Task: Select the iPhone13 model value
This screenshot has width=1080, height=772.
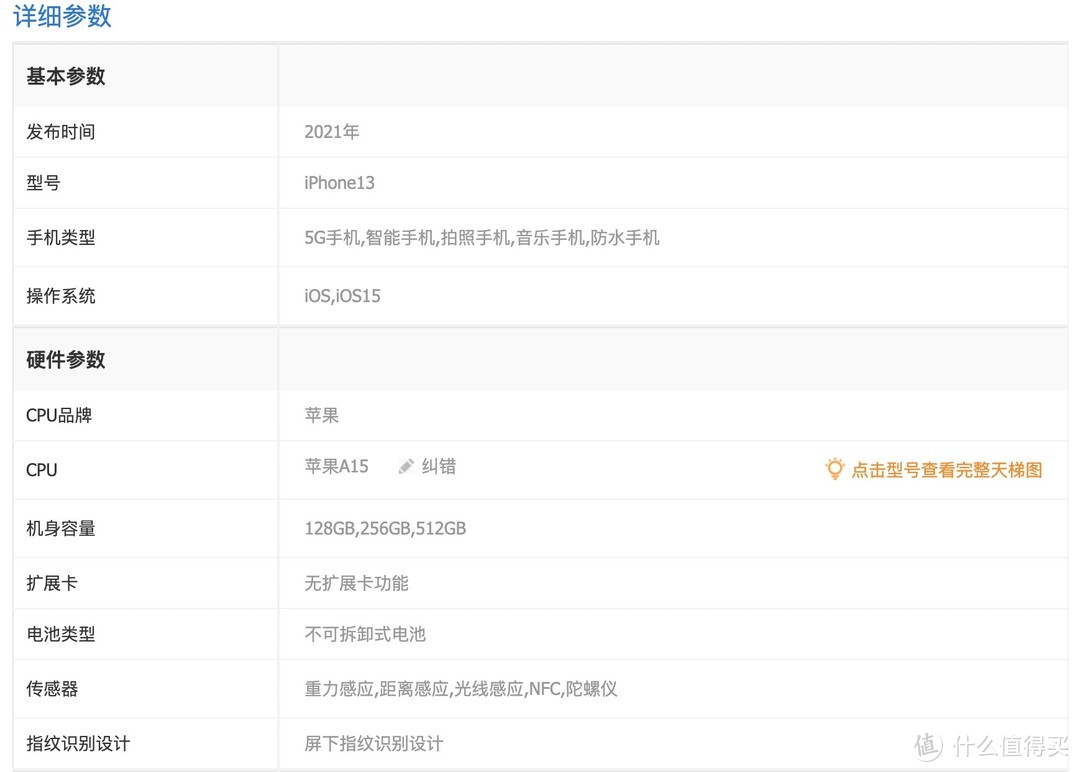Action: pyautogui.click(x=340, y=182)
